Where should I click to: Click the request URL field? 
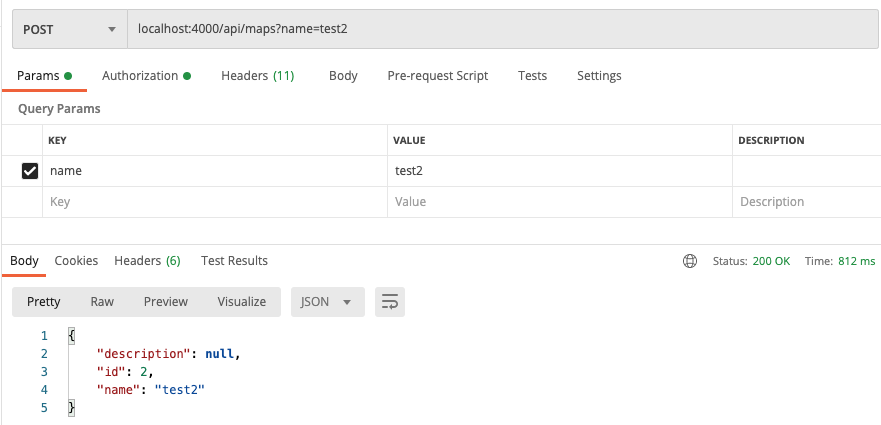point(503,29)
